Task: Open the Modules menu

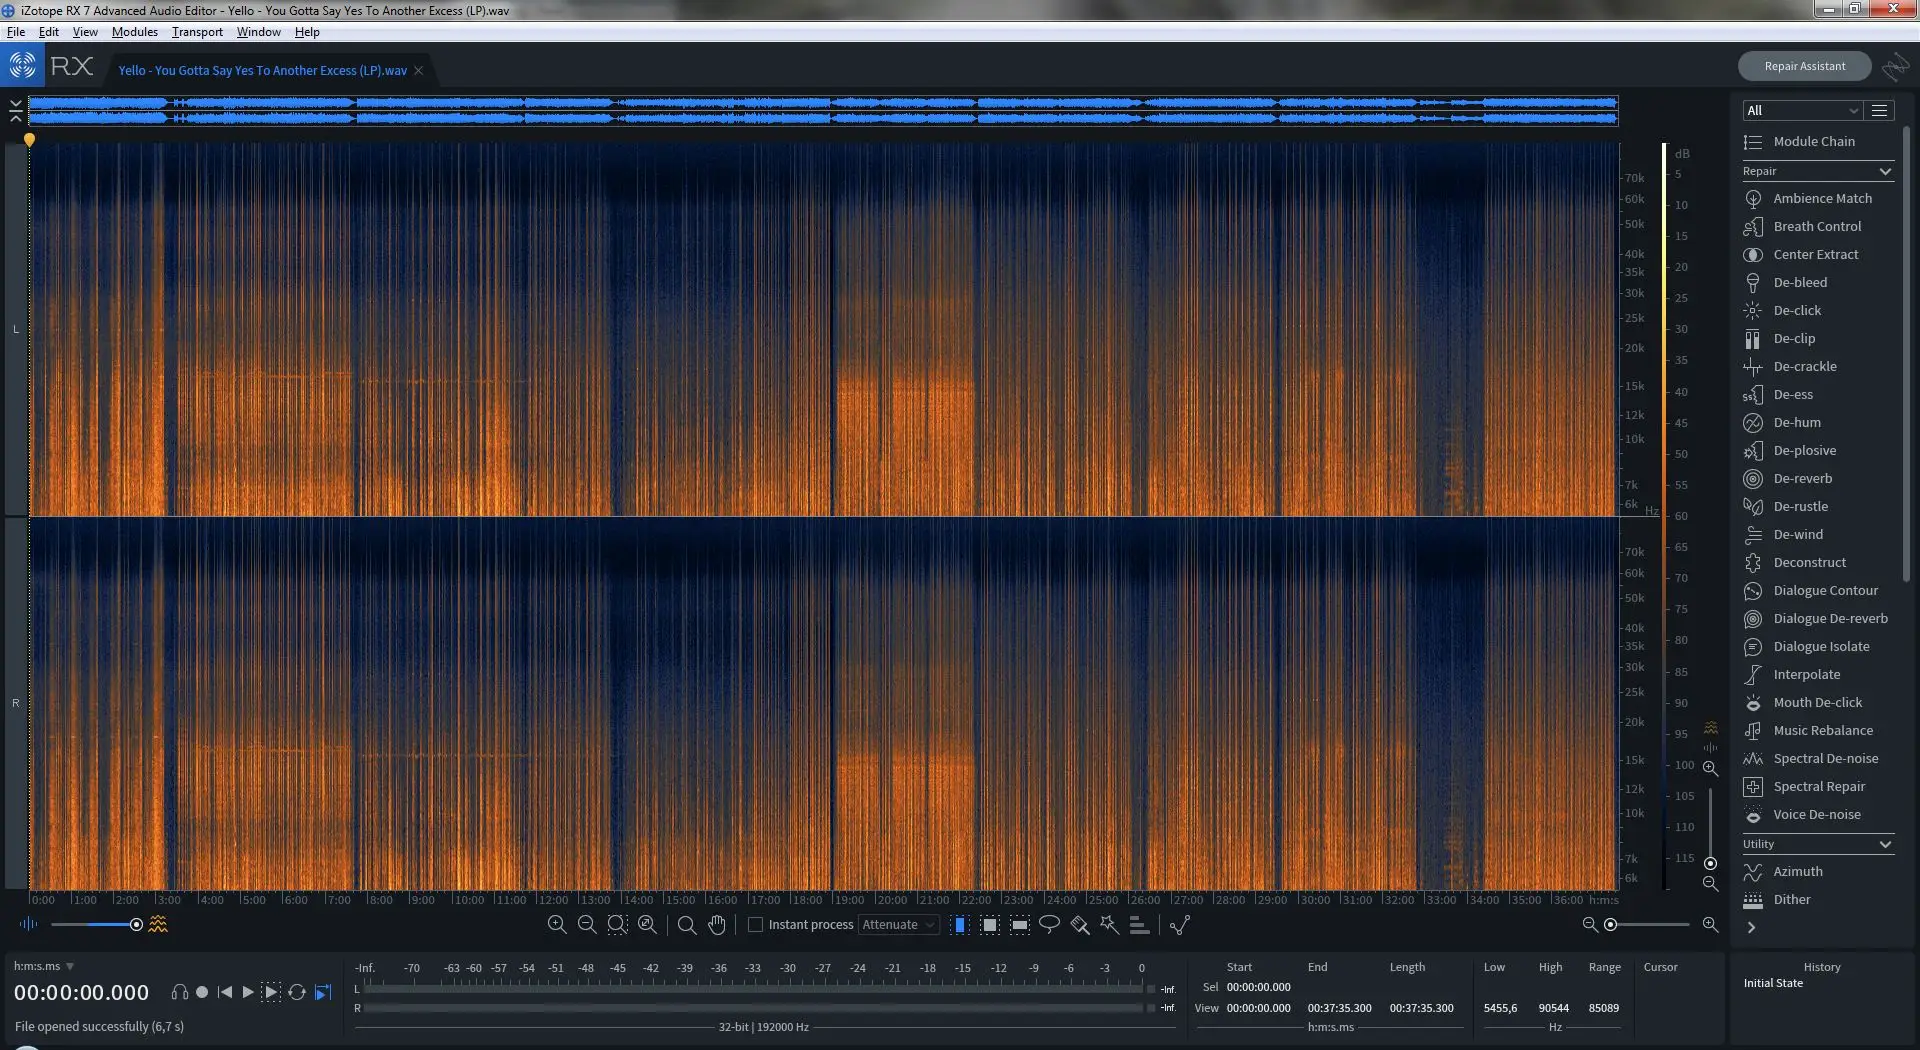Action: coord(135,32)
